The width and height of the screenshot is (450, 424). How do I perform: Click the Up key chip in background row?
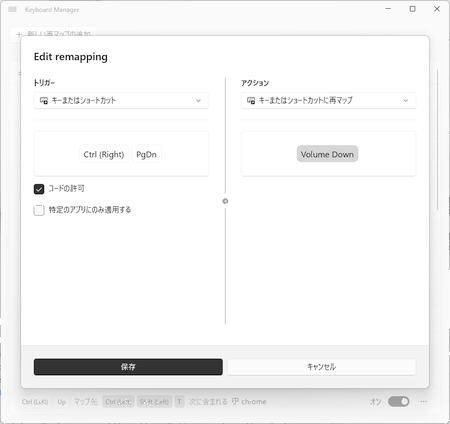(x=62, y=402)
